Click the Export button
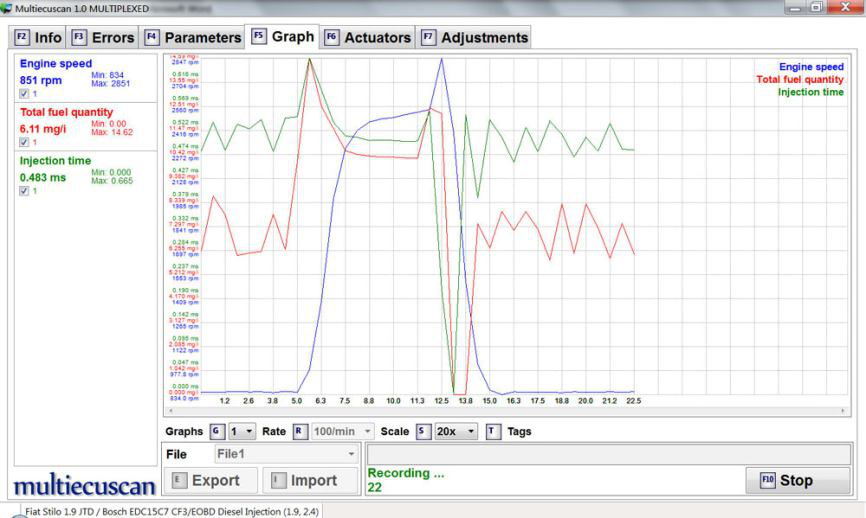This screenshot has height=518, width=866. tap(206, 480)
